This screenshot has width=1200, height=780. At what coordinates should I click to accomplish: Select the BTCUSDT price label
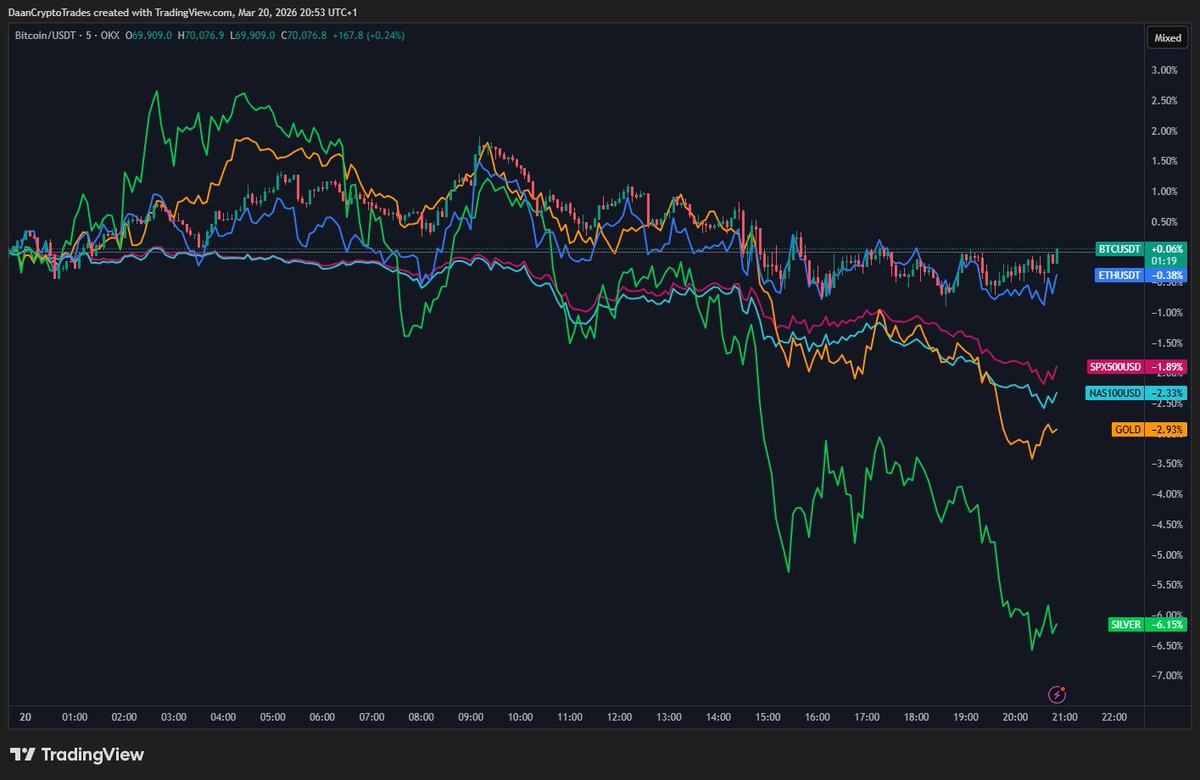(x=1141, y=247)
